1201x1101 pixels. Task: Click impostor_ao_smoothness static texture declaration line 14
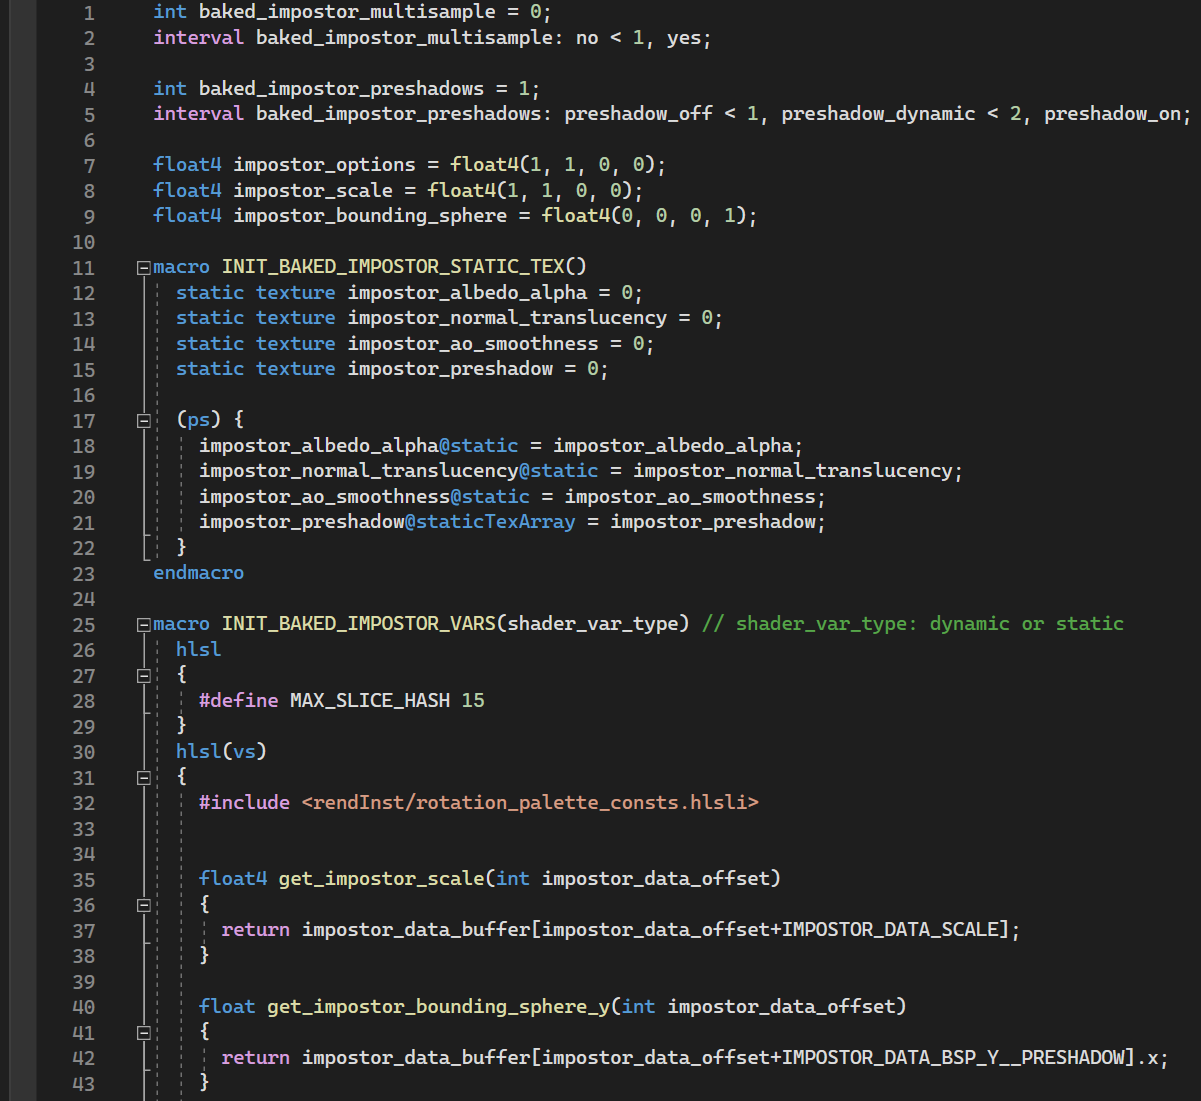(415, 343)
